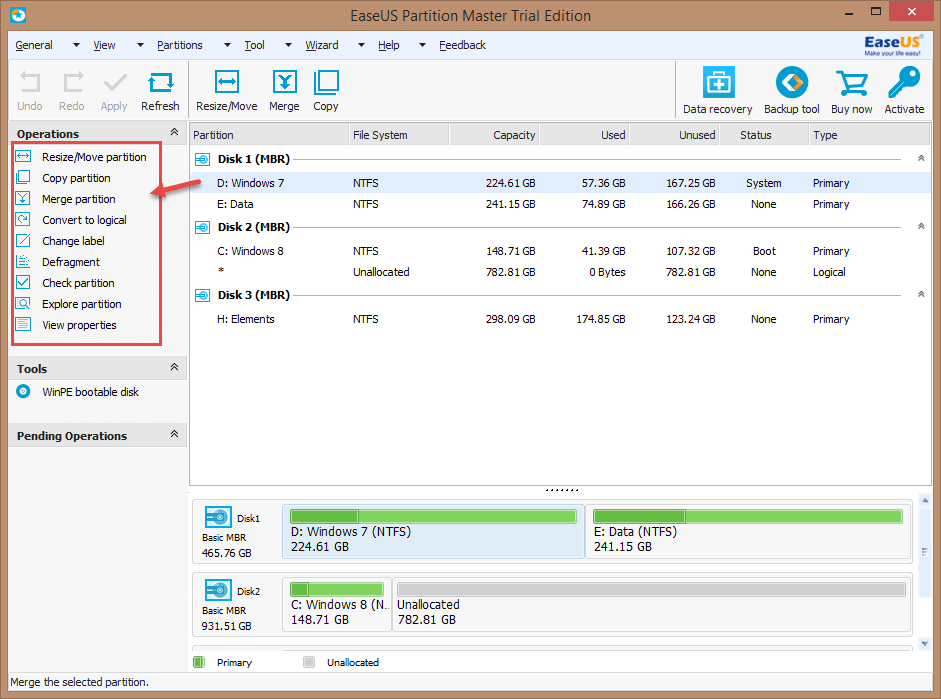This screenshot has height=699, width=941.
Task: Open the Wizard menu
Action: point(322,45)
